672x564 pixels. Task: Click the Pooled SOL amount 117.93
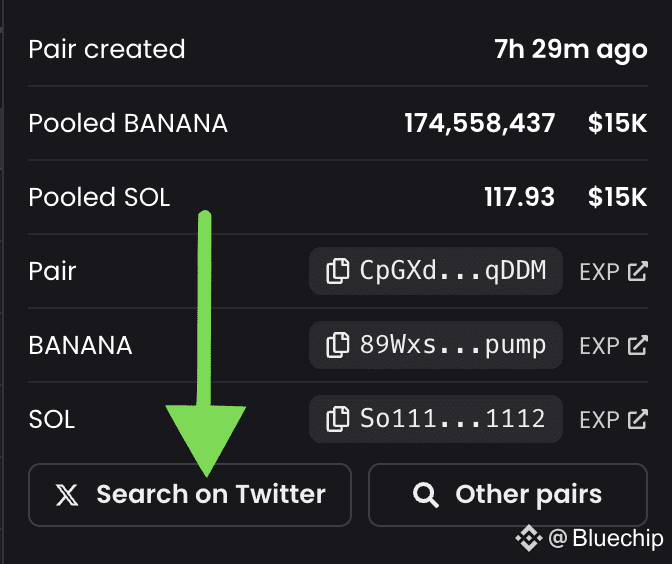[x=519, y=197]
